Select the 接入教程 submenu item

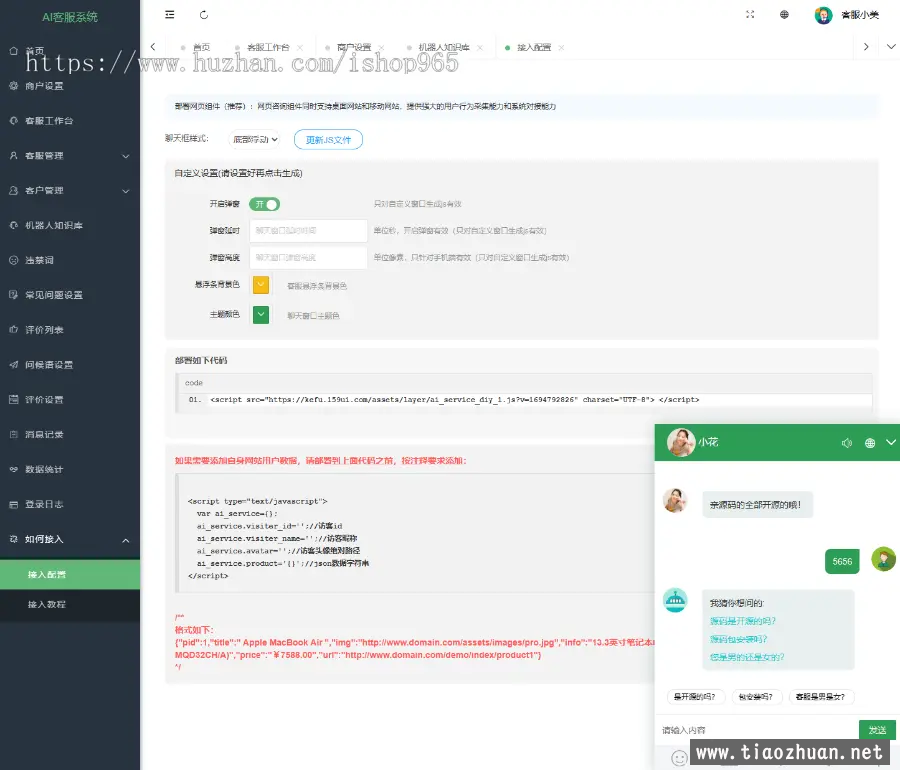(x=69, y=605)
